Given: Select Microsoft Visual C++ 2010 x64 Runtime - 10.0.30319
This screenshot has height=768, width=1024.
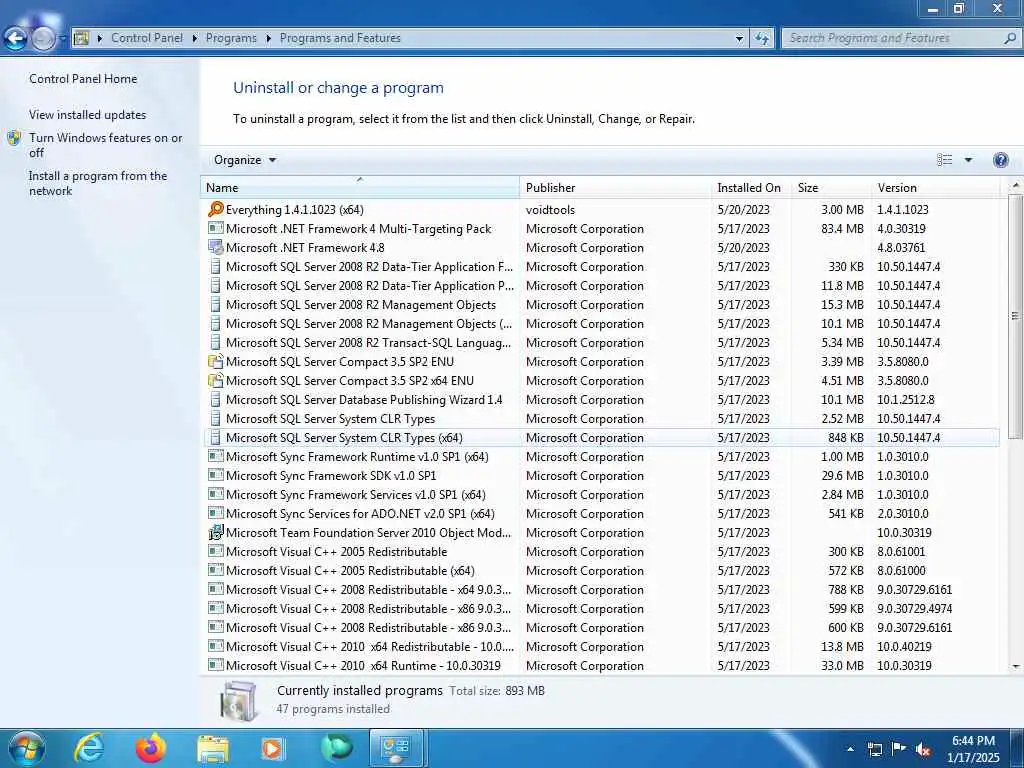Looking at the screenshot, I should point(601,665).
